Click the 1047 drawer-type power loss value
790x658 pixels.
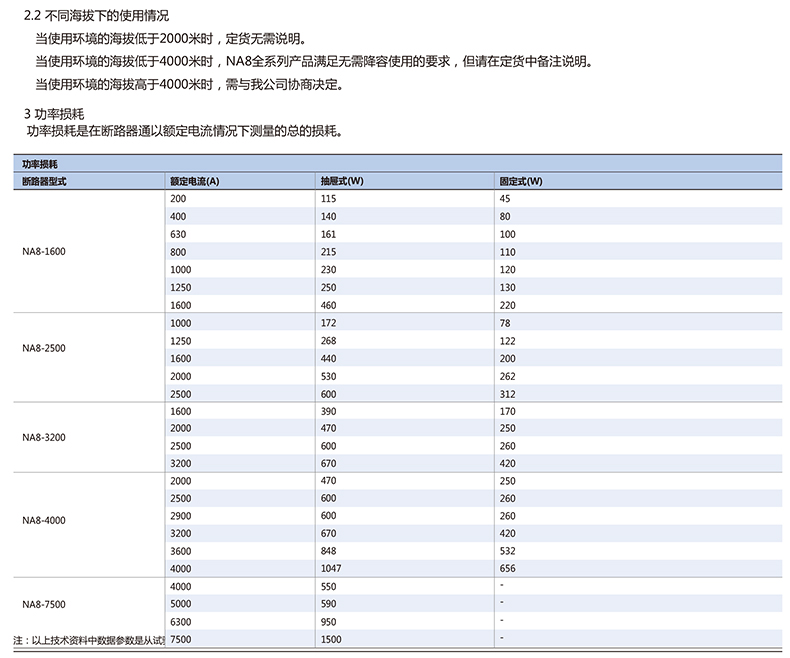coord(332,568)
